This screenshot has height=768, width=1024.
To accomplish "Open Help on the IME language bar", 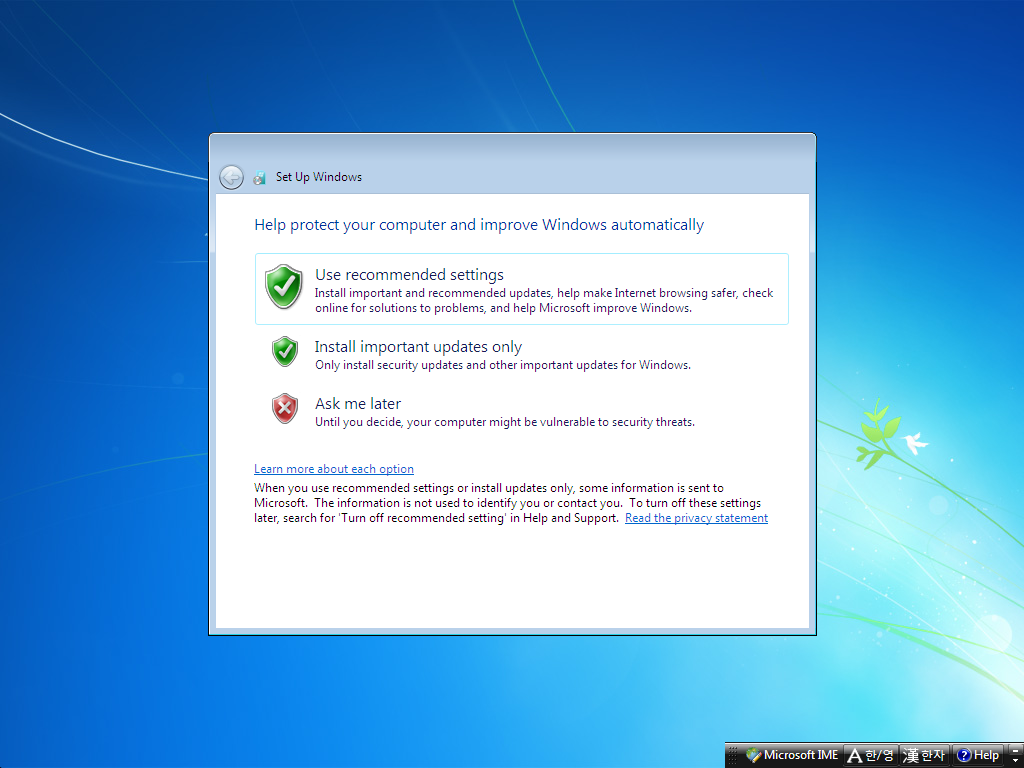I will point(978,756).
